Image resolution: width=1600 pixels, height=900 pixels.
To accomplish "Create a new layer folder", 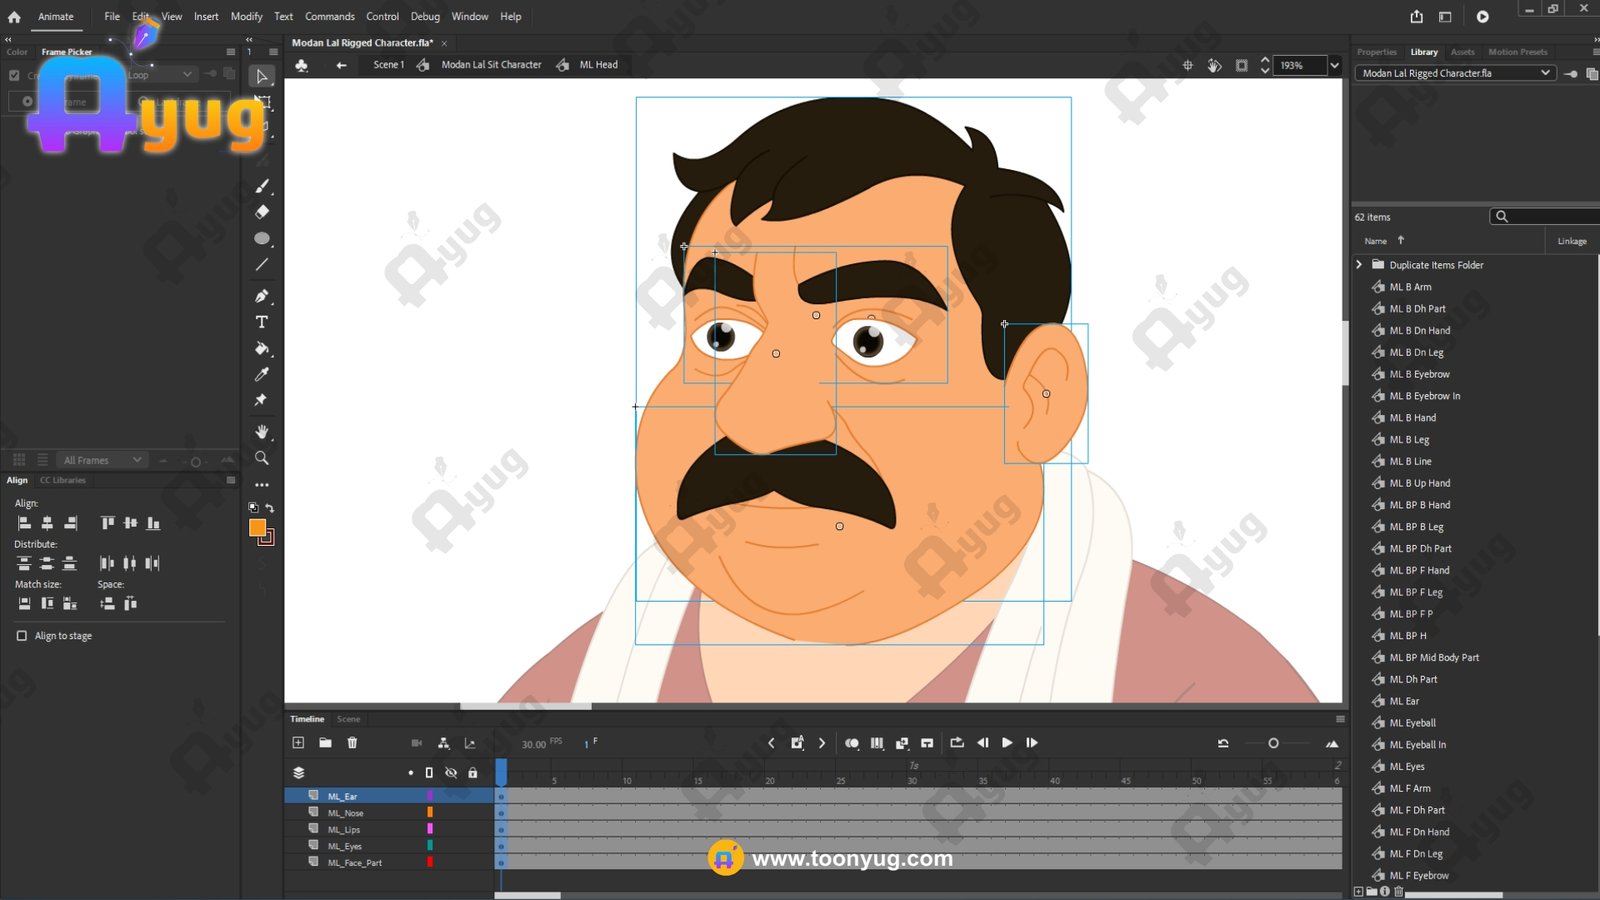I will click(325, 743).
